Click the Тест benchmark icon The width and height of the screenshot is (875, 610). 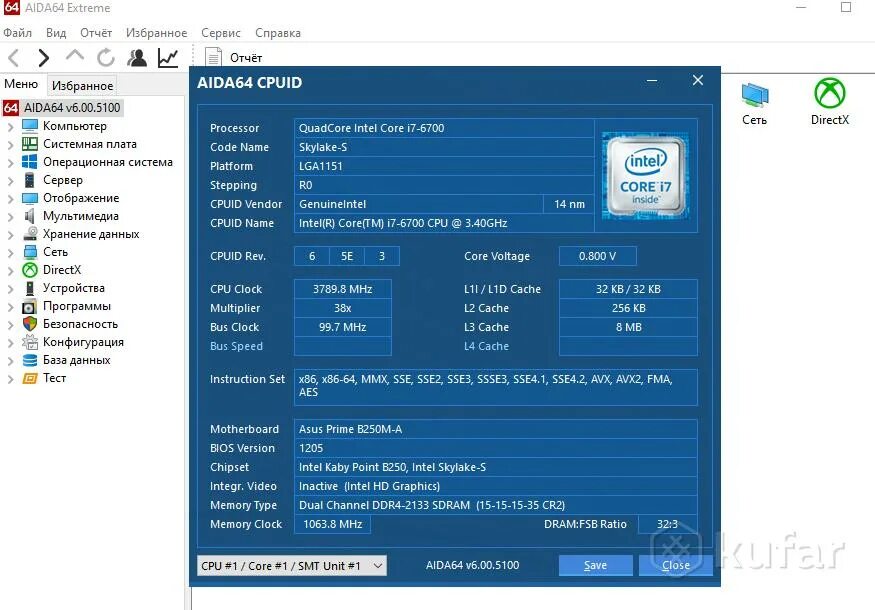pos(30,378)
